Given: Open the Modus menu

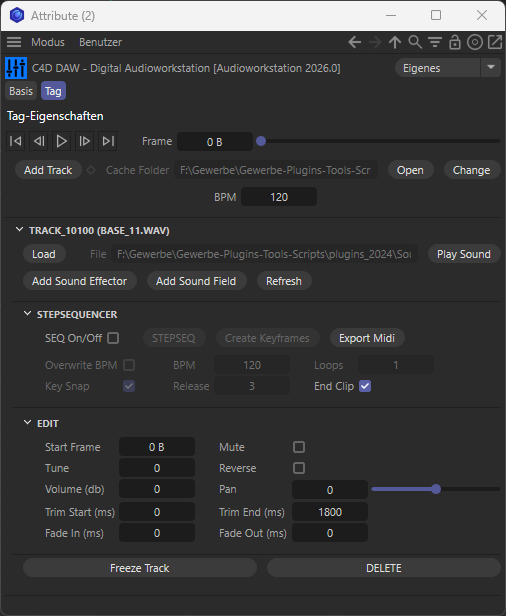Looking at the screenshot, I should coord(48,42).
